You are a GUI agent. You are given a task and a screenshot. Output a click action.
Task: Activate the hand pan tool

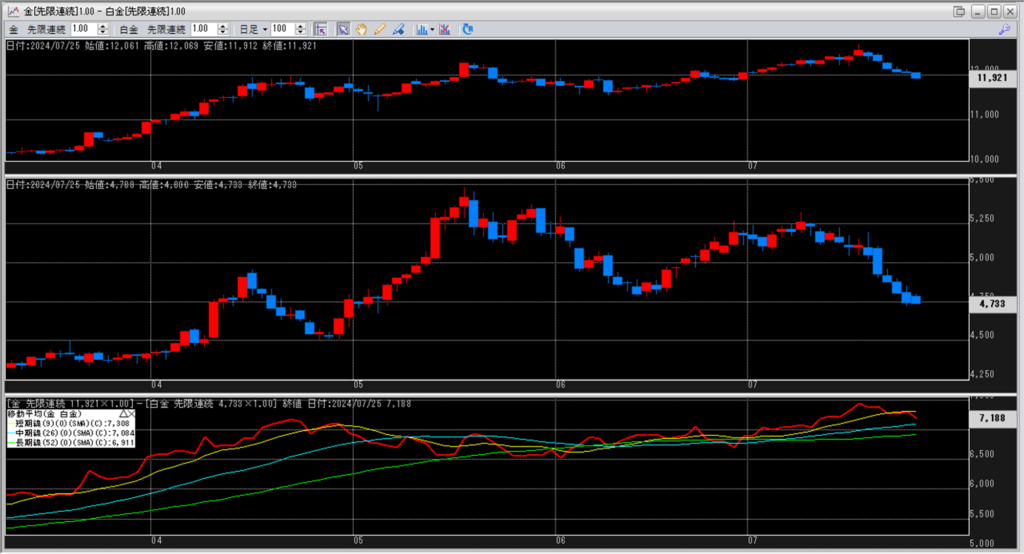point(362,30)
